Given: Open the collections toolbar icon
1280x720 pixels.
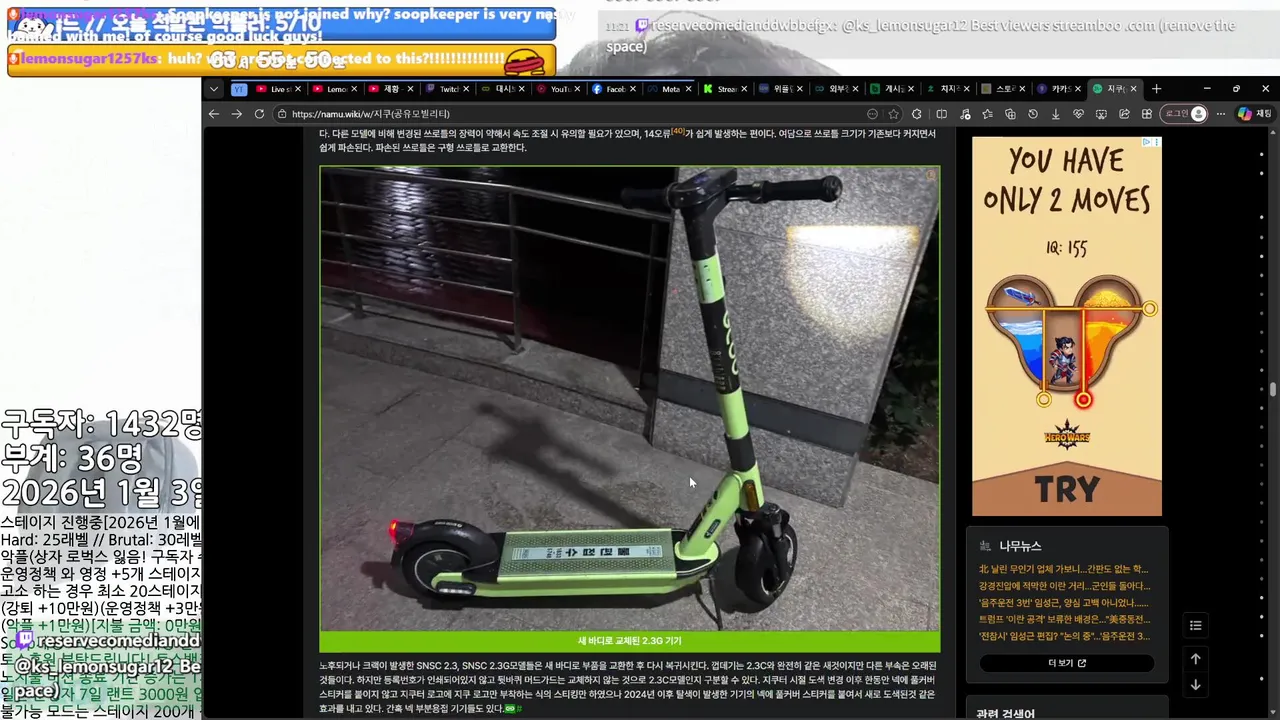Looking at the screenshot, I should point(1010,114).
